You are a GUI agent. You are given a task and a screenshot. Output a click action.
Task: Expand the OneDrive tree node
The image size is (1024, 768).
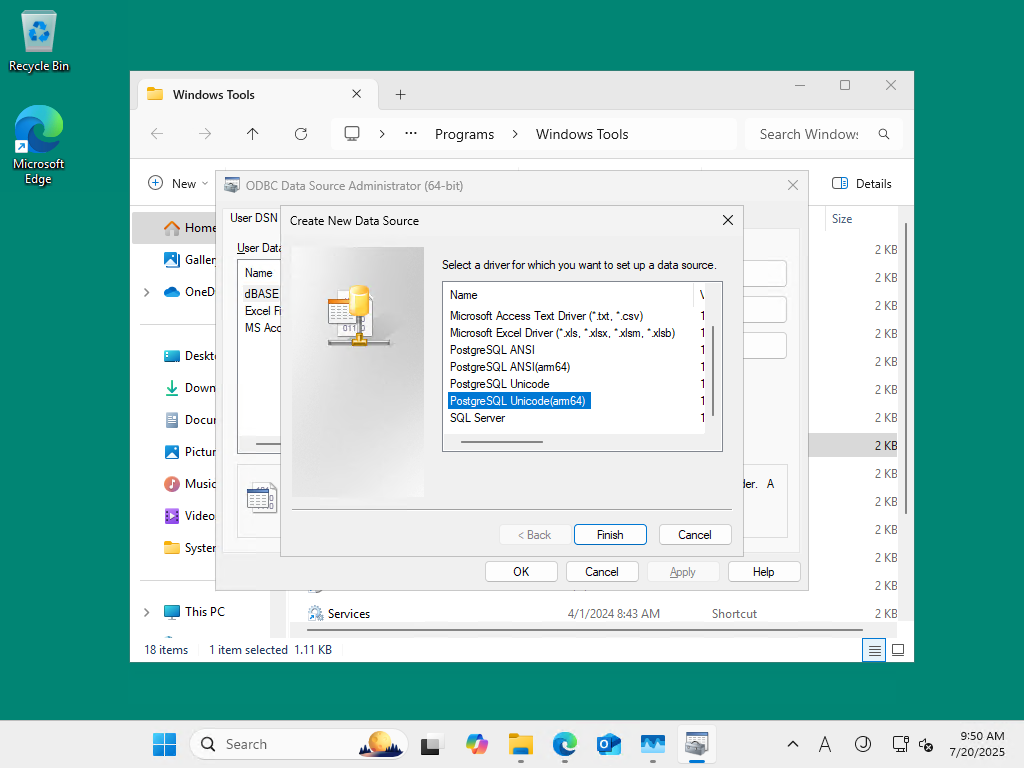(147, 292)
